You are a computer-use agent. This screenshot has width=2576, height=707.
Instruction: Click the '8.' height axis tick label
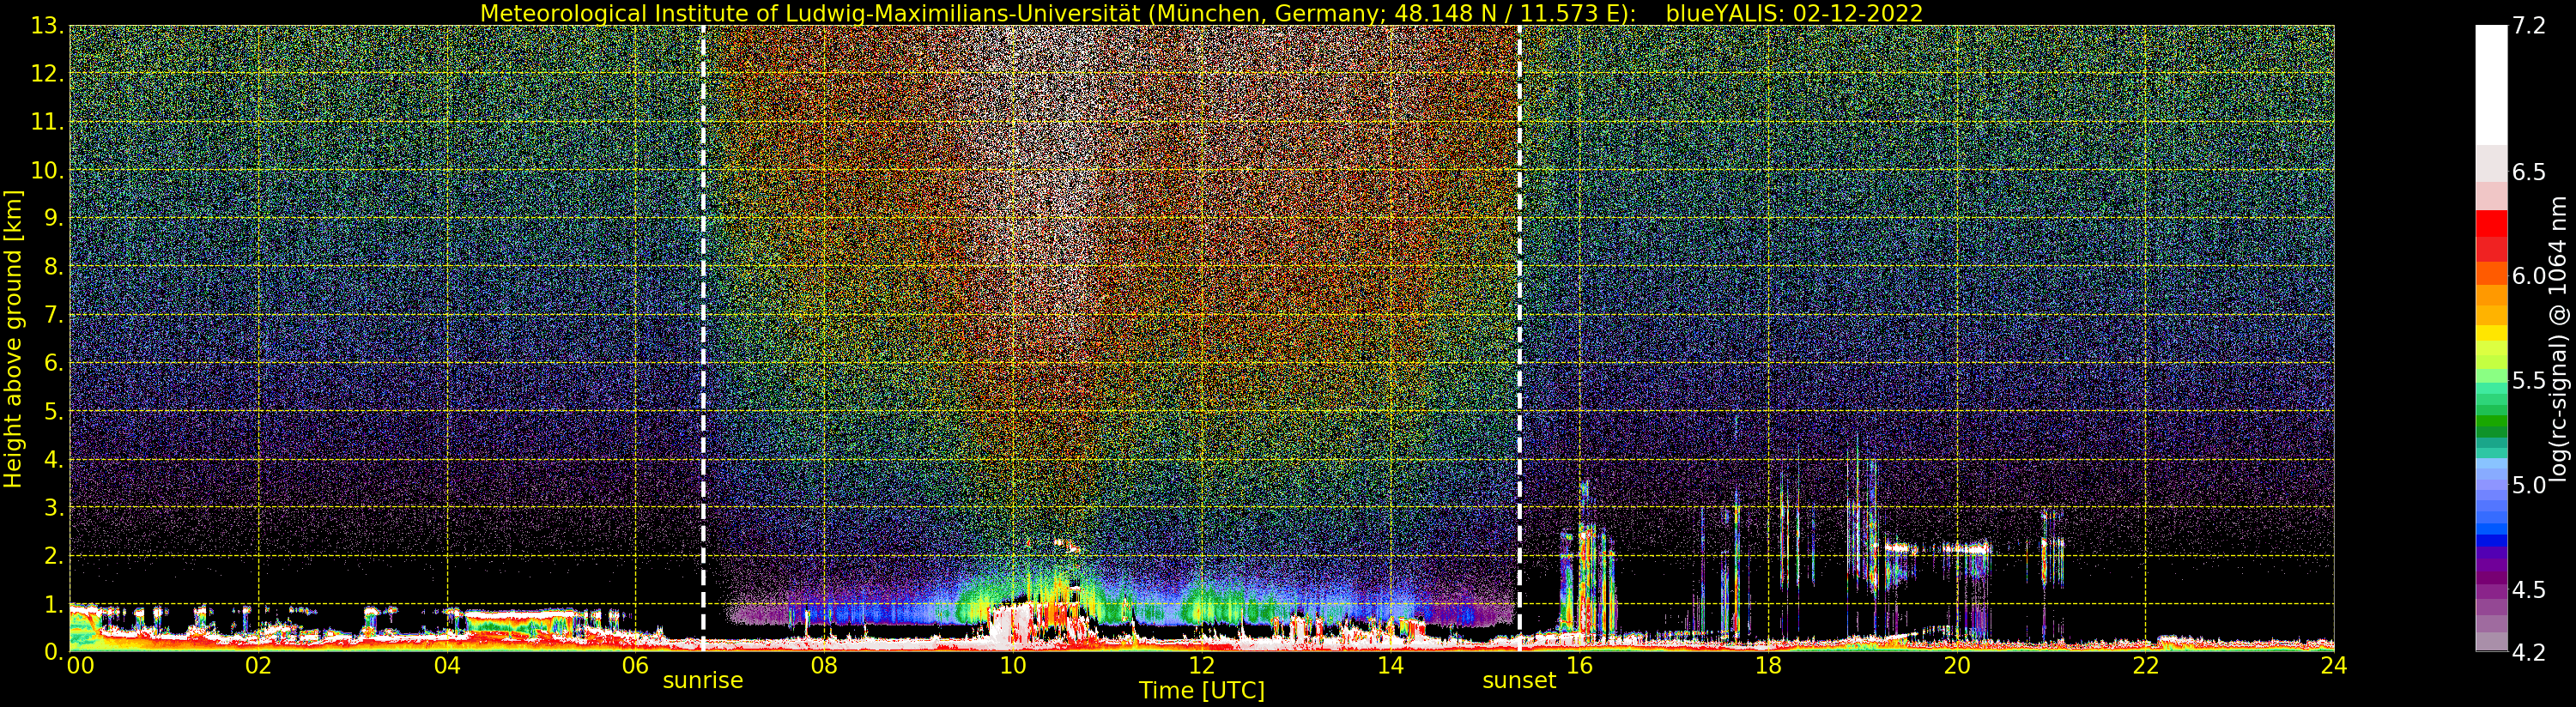click(54, 266)
